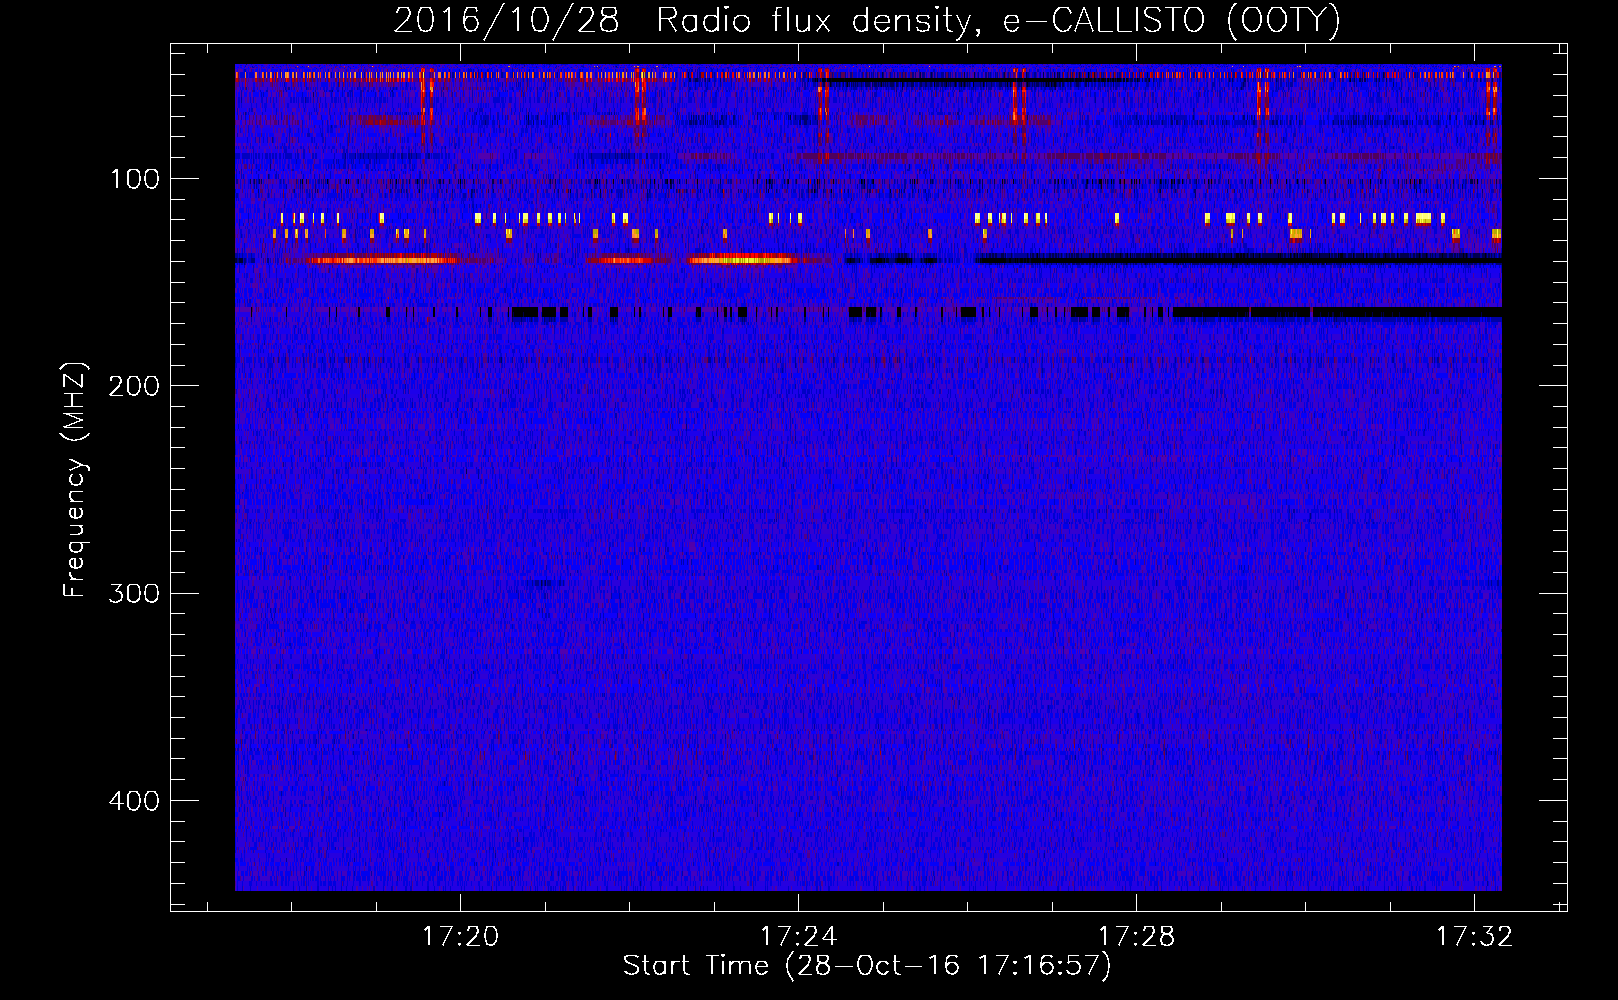The height and width of the screenshot is (1000, 1618).
Task: Click the 17:24 time tick label
Action: click(x=798, y=937)
